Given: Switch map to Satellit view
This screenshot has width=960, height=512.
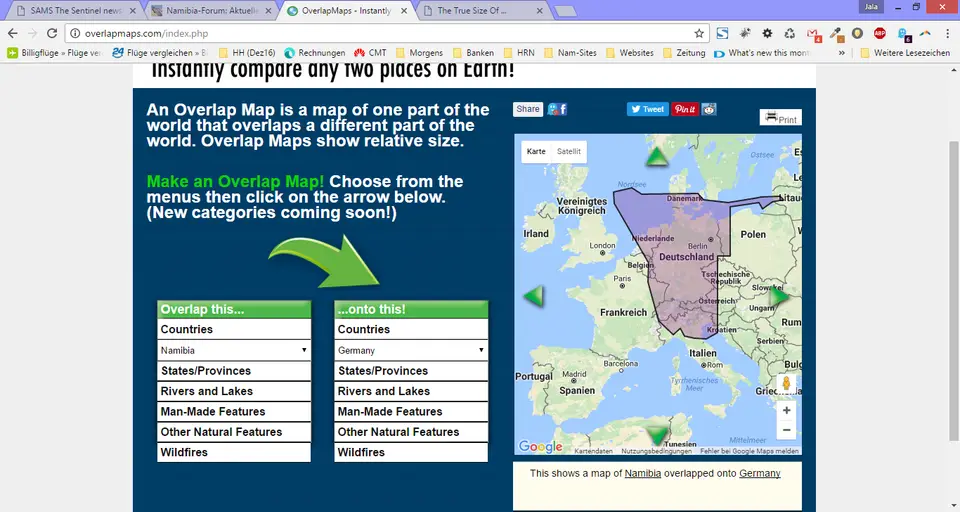Looking at the screenshot, I should point(569,151).
